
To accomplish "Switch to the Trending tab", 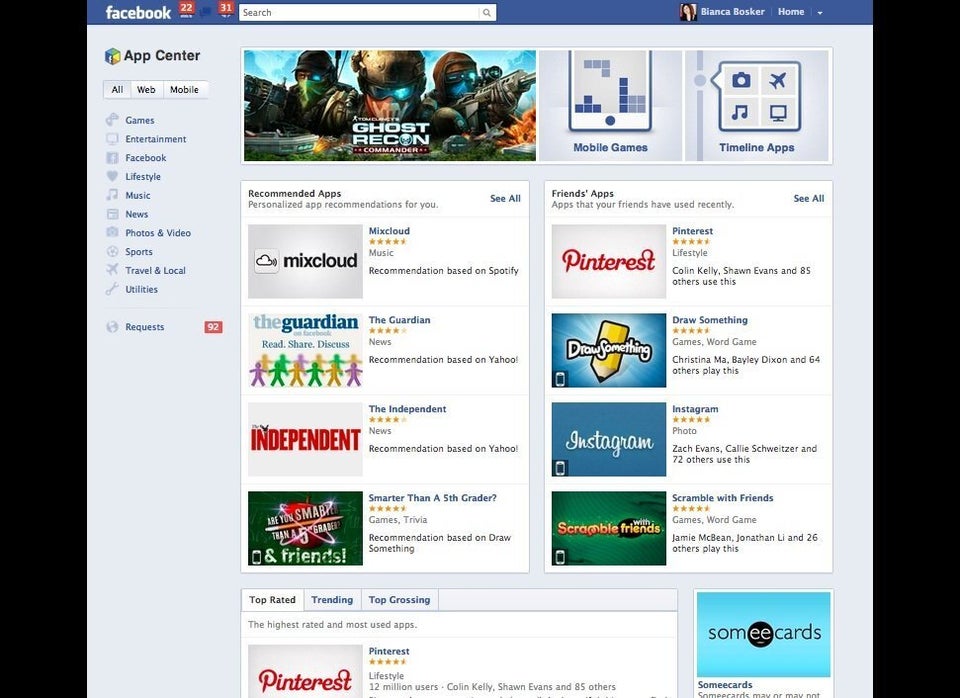I will [332, 600].
